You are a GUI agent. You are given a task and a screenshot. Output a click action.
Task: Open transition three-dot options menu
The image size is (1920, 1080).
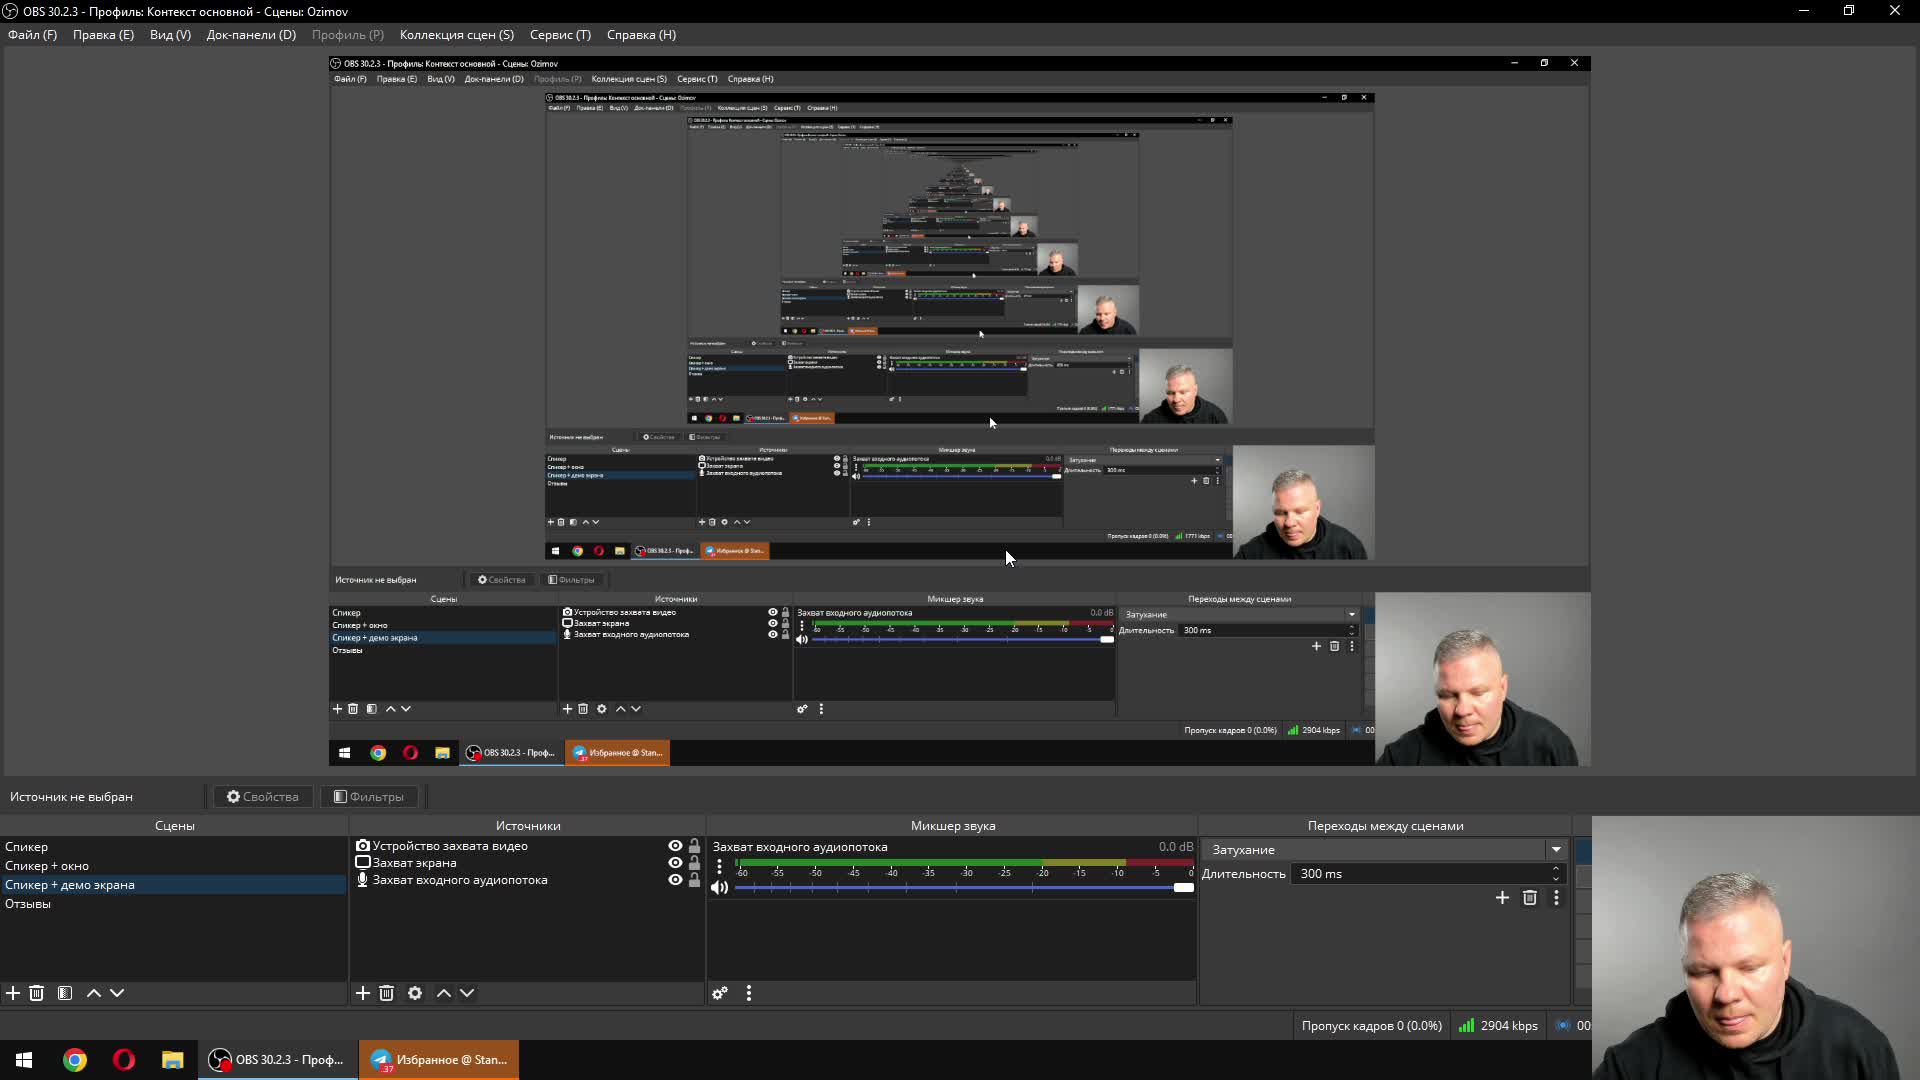[1556, 898]
